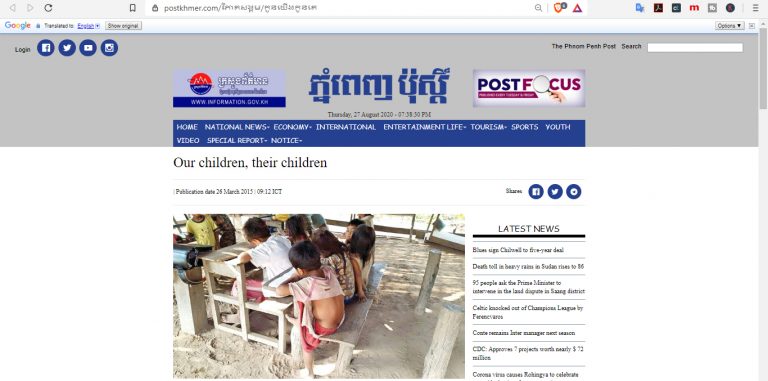Image resolution: width=768 pixels, height=381 pixels.
Task: Click the Login link
Action: point(23,49)
